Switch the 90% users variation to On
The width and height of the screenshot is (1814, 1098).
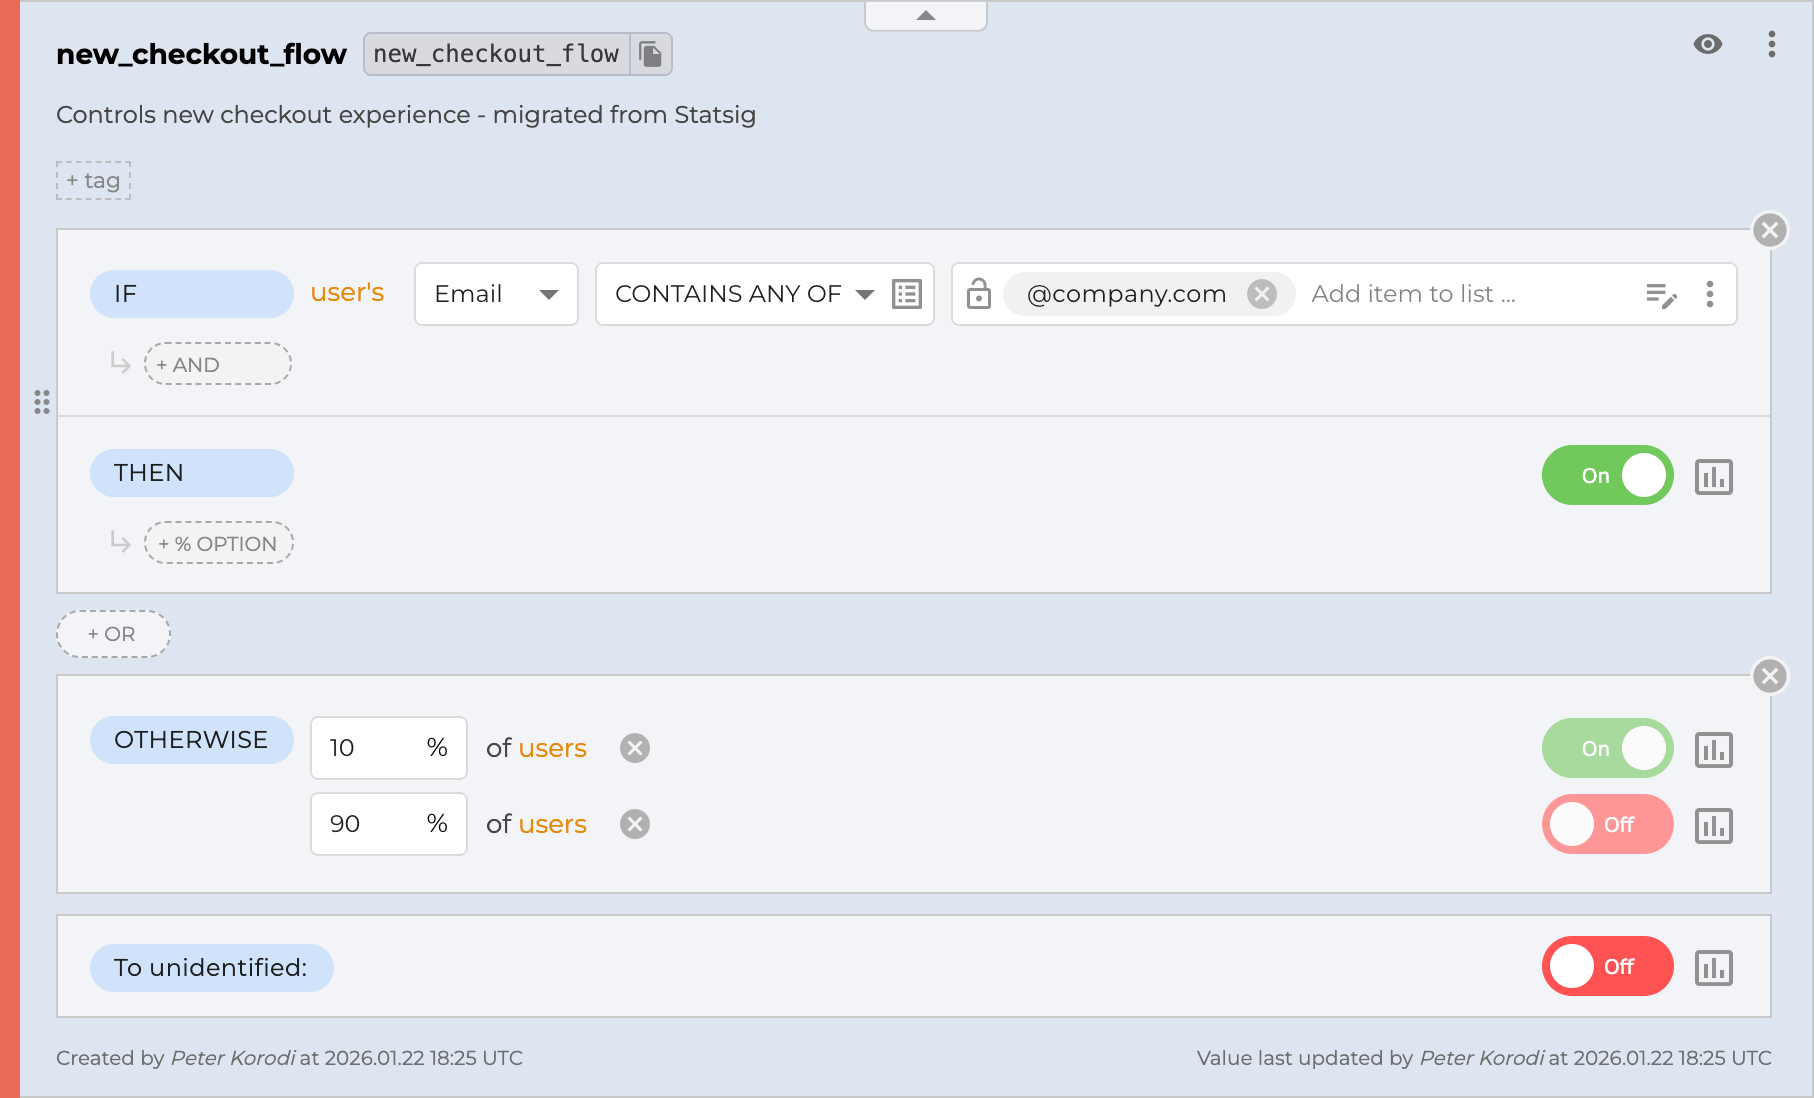[1607, 824]
